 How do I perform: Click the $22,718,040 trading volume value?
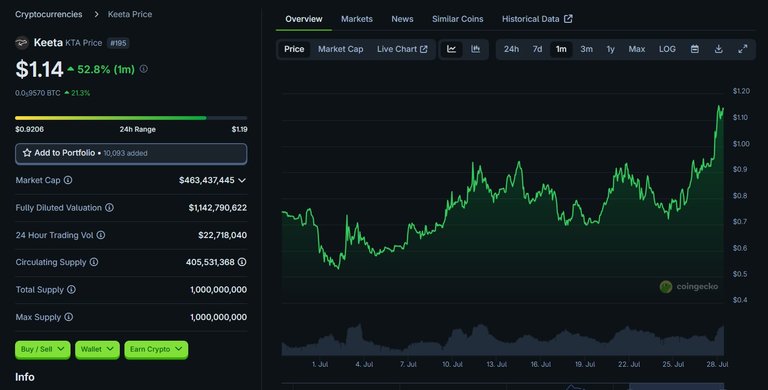click(222, 235)
